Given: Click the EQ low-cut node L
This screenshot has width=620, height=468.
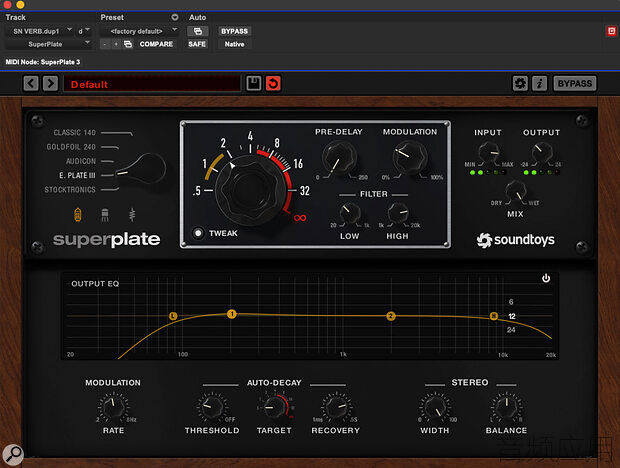Looking at the screenshot, I should pyautogui.click(x=173, y=316).
